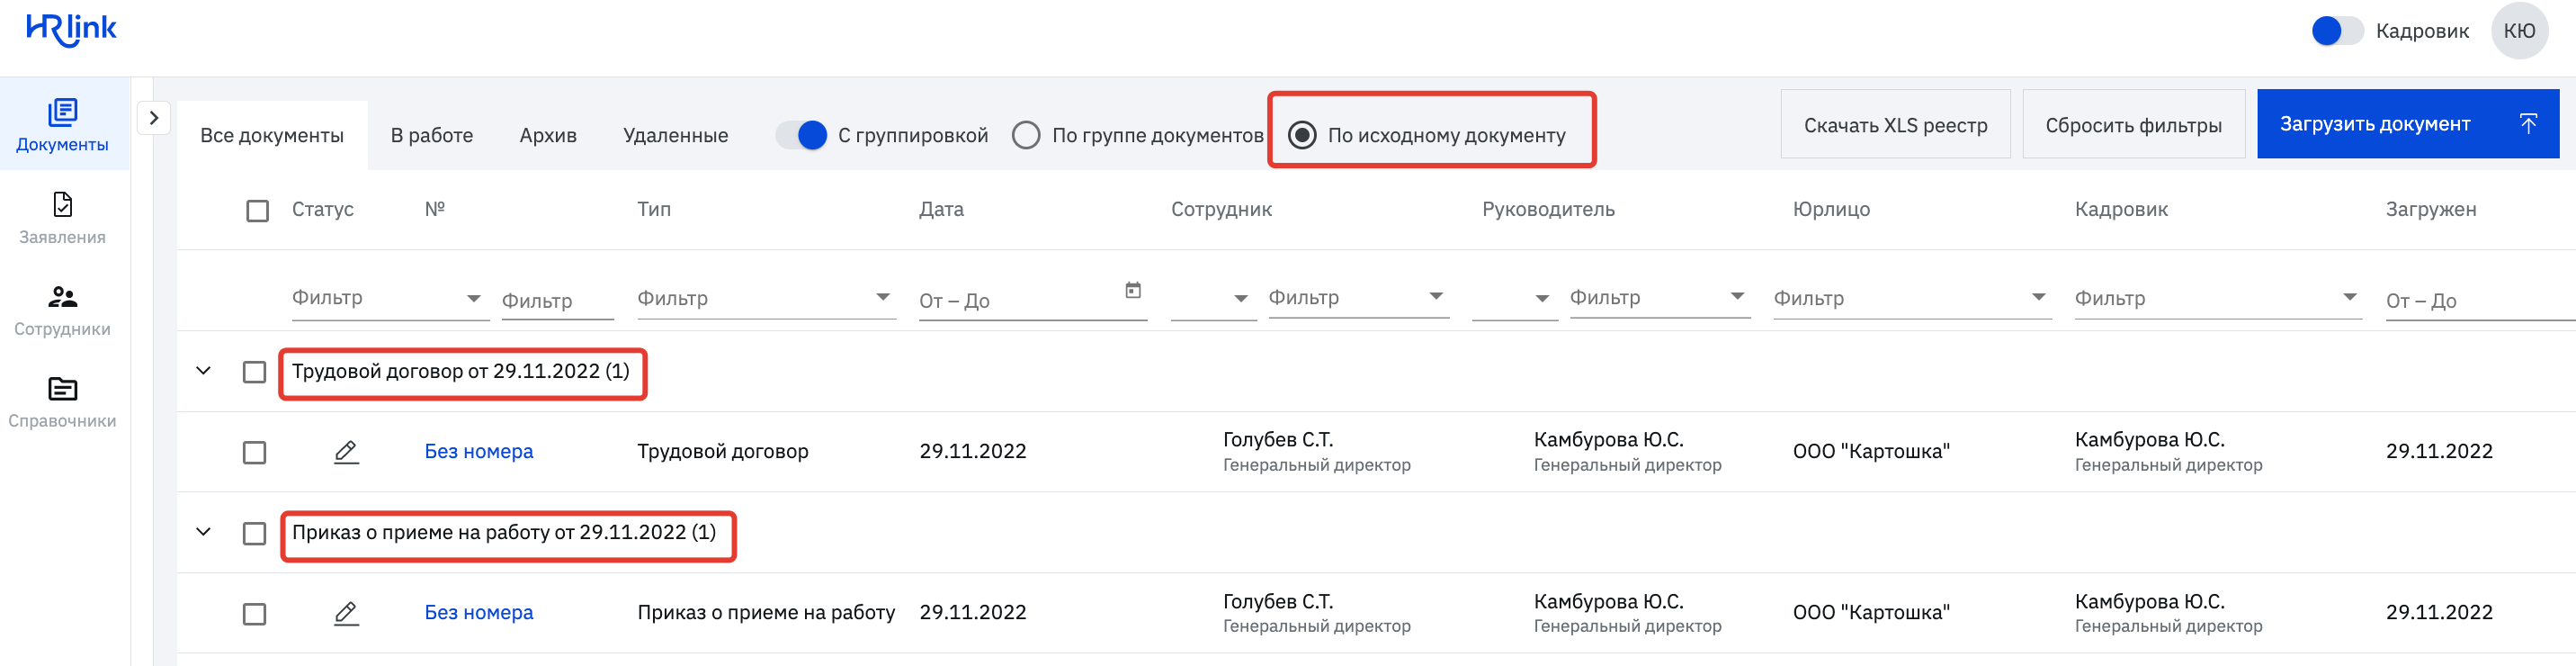Click the HRlink logo
This screenshot has width=2576, height=666.
[x=71, y=30]
